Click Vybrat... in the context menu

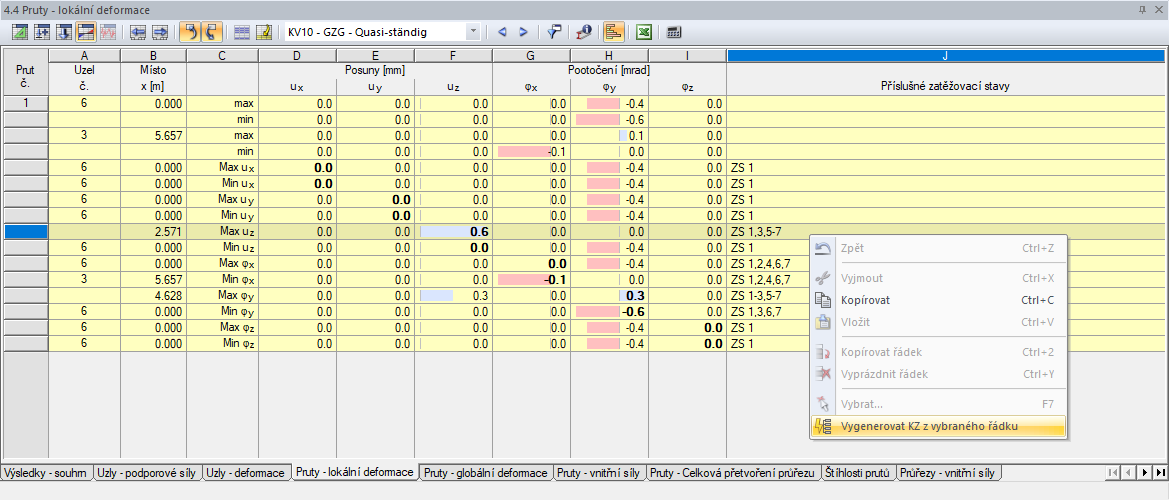pos(938,404)
